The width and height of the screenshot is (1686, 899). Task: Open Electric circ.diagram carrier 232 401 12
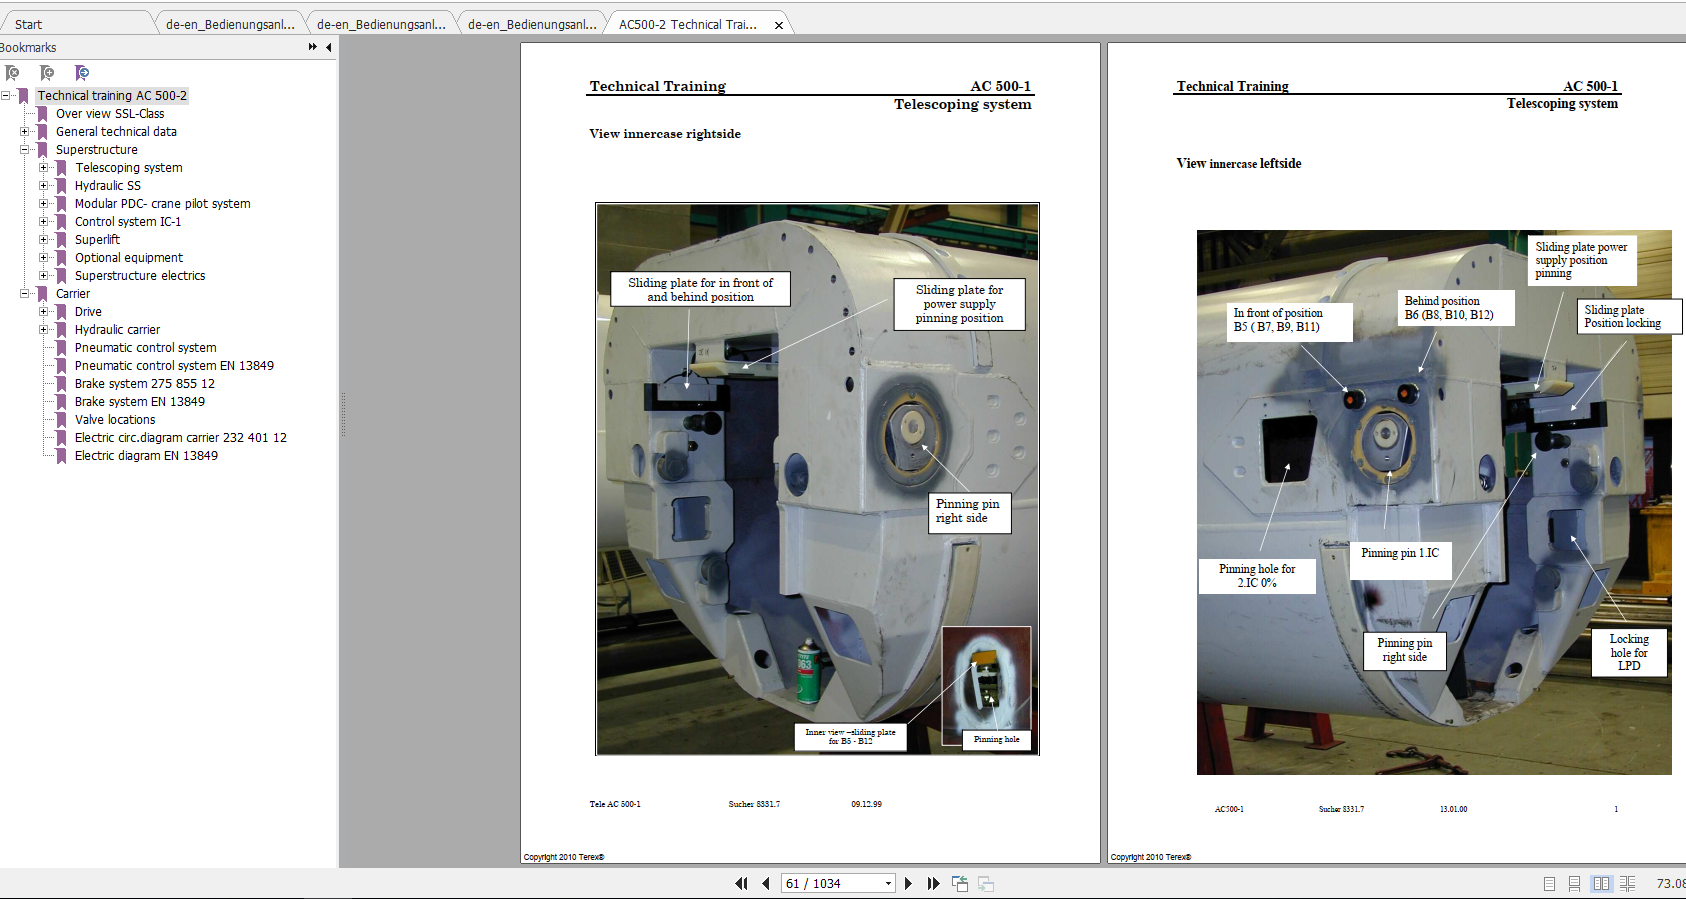(181, 438)
